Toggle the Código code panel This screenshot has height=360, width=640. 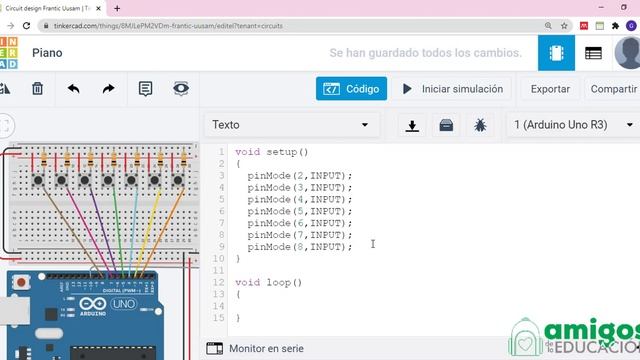click(x=351, y=89)
